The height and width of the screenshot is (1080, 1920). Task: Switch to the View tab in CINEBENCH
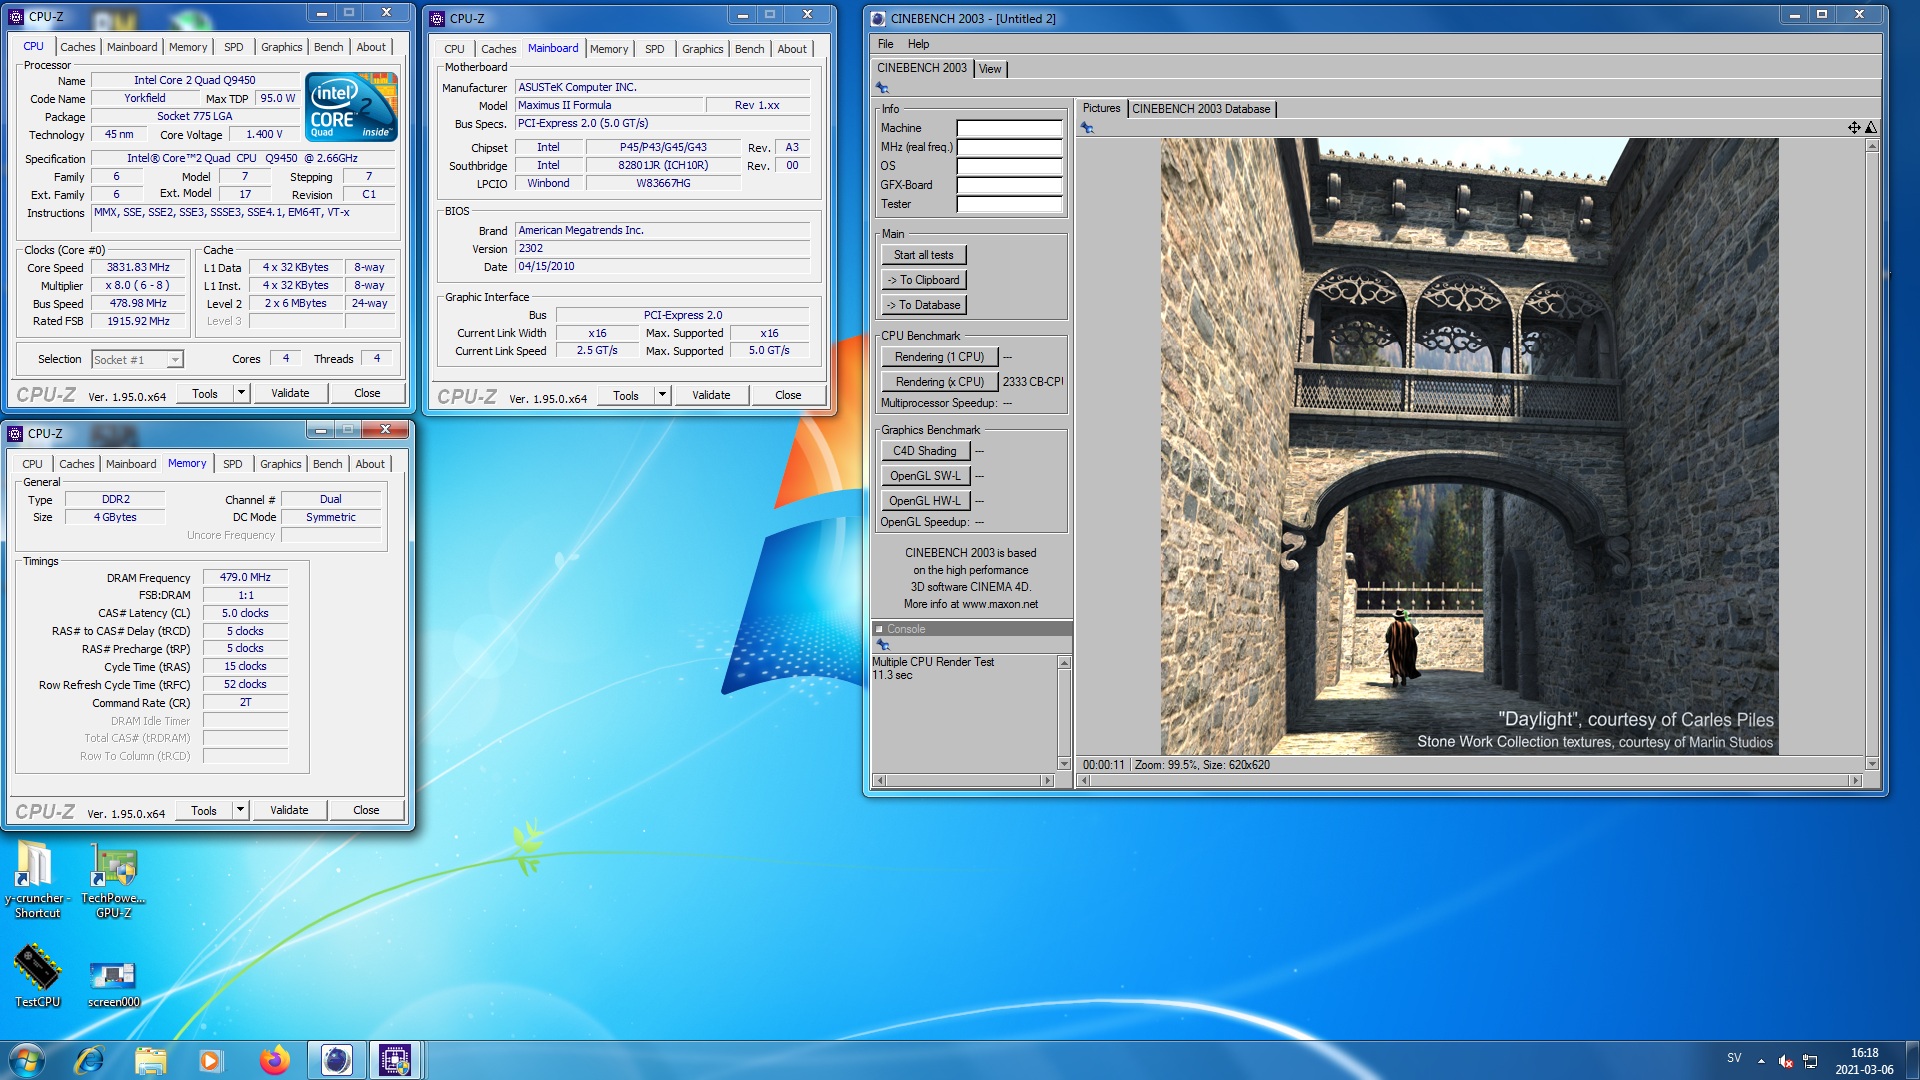[x=990, y=69]
